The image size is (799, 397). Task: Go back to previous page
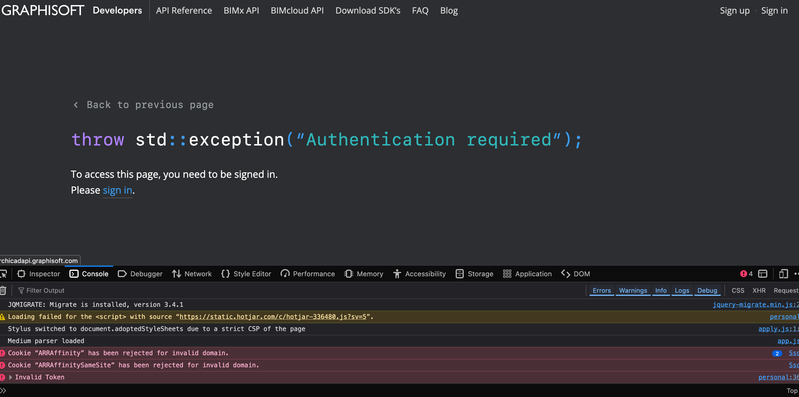pyautogui.click(x=143, y=105)
